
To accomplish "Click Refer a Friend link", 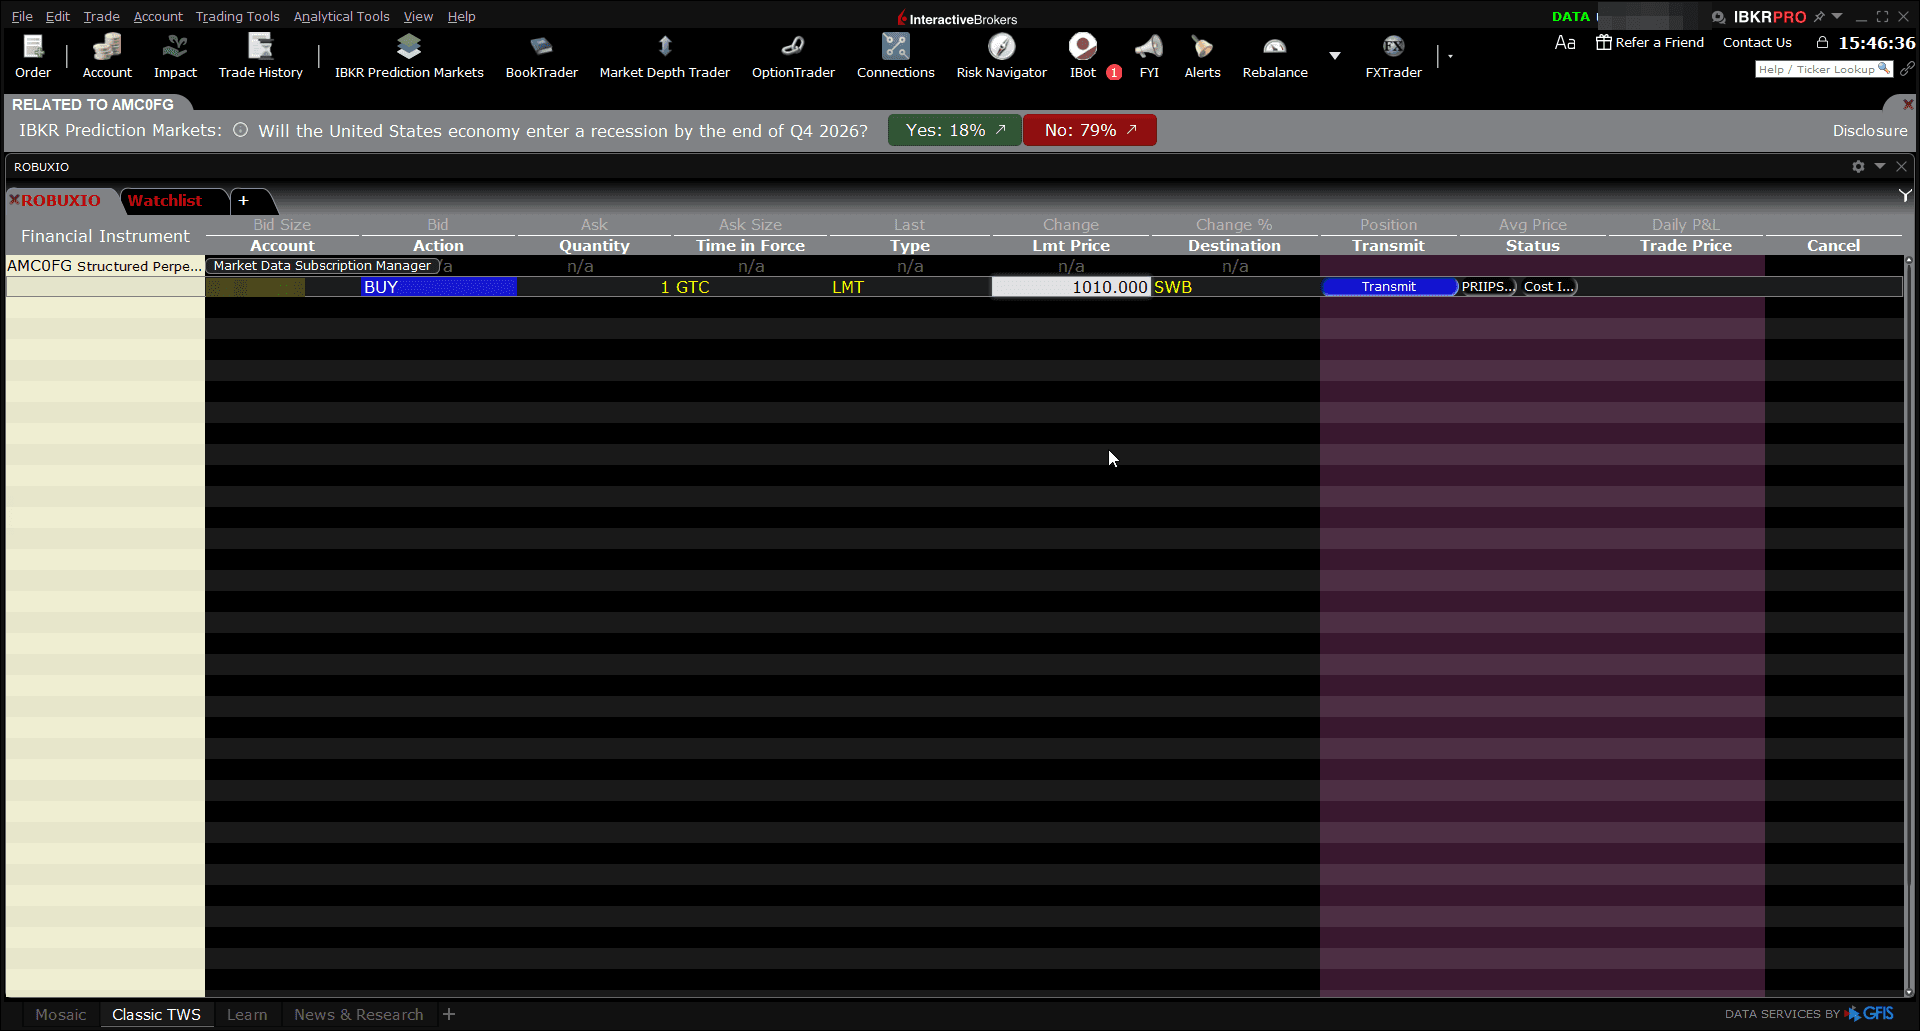I will (1650, 42).
